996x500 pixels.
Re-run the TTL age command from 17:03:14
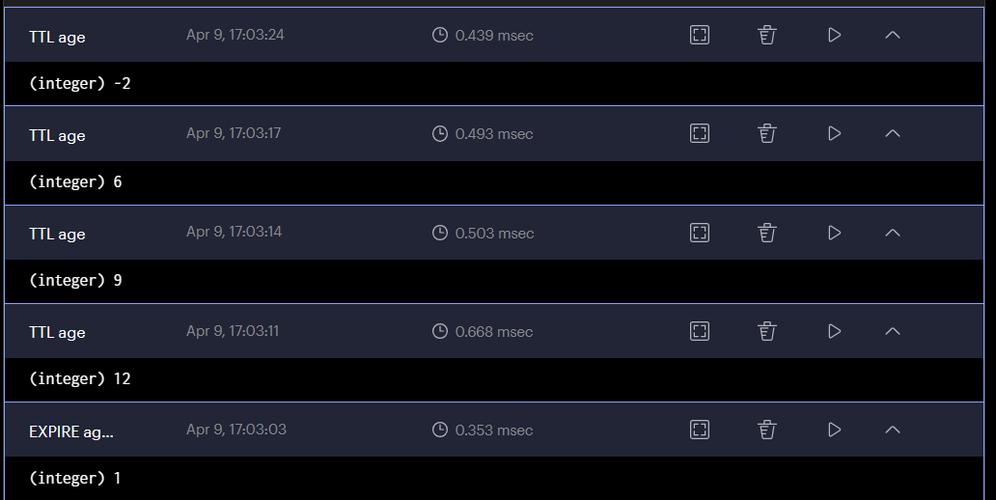click(834, 232)
